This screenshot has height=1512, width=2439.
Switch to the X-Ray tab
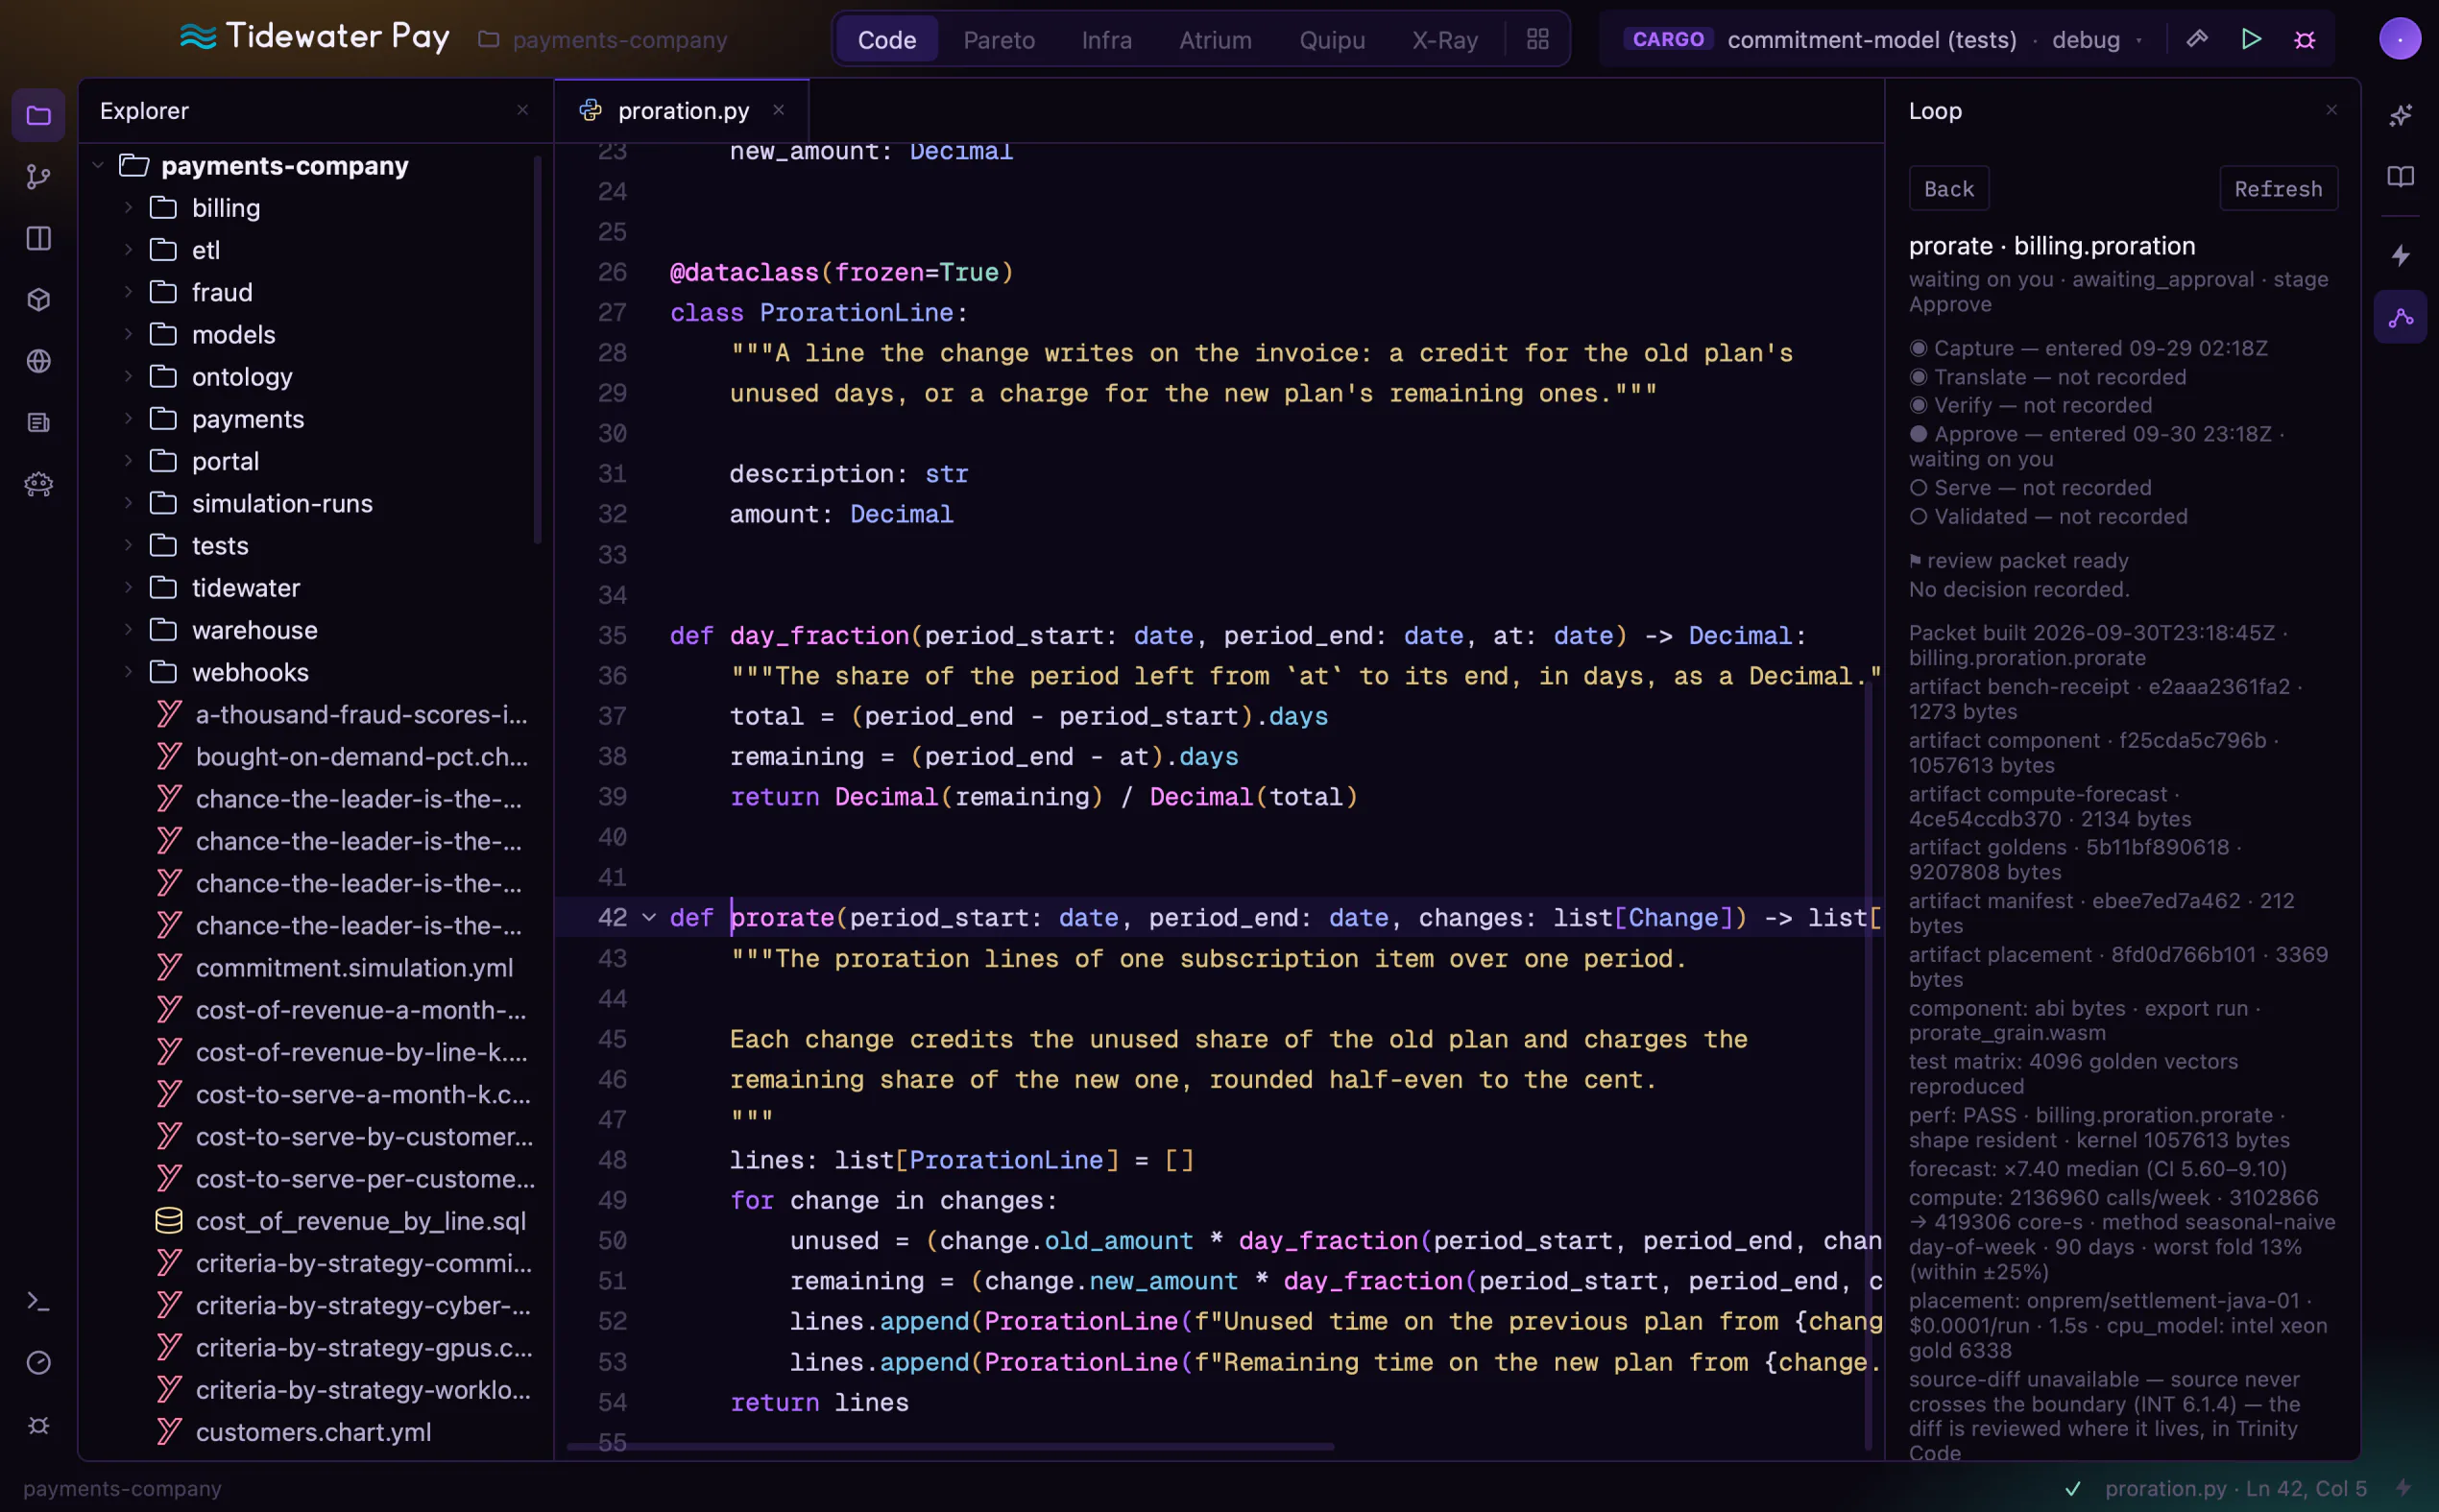[1444, 39]
